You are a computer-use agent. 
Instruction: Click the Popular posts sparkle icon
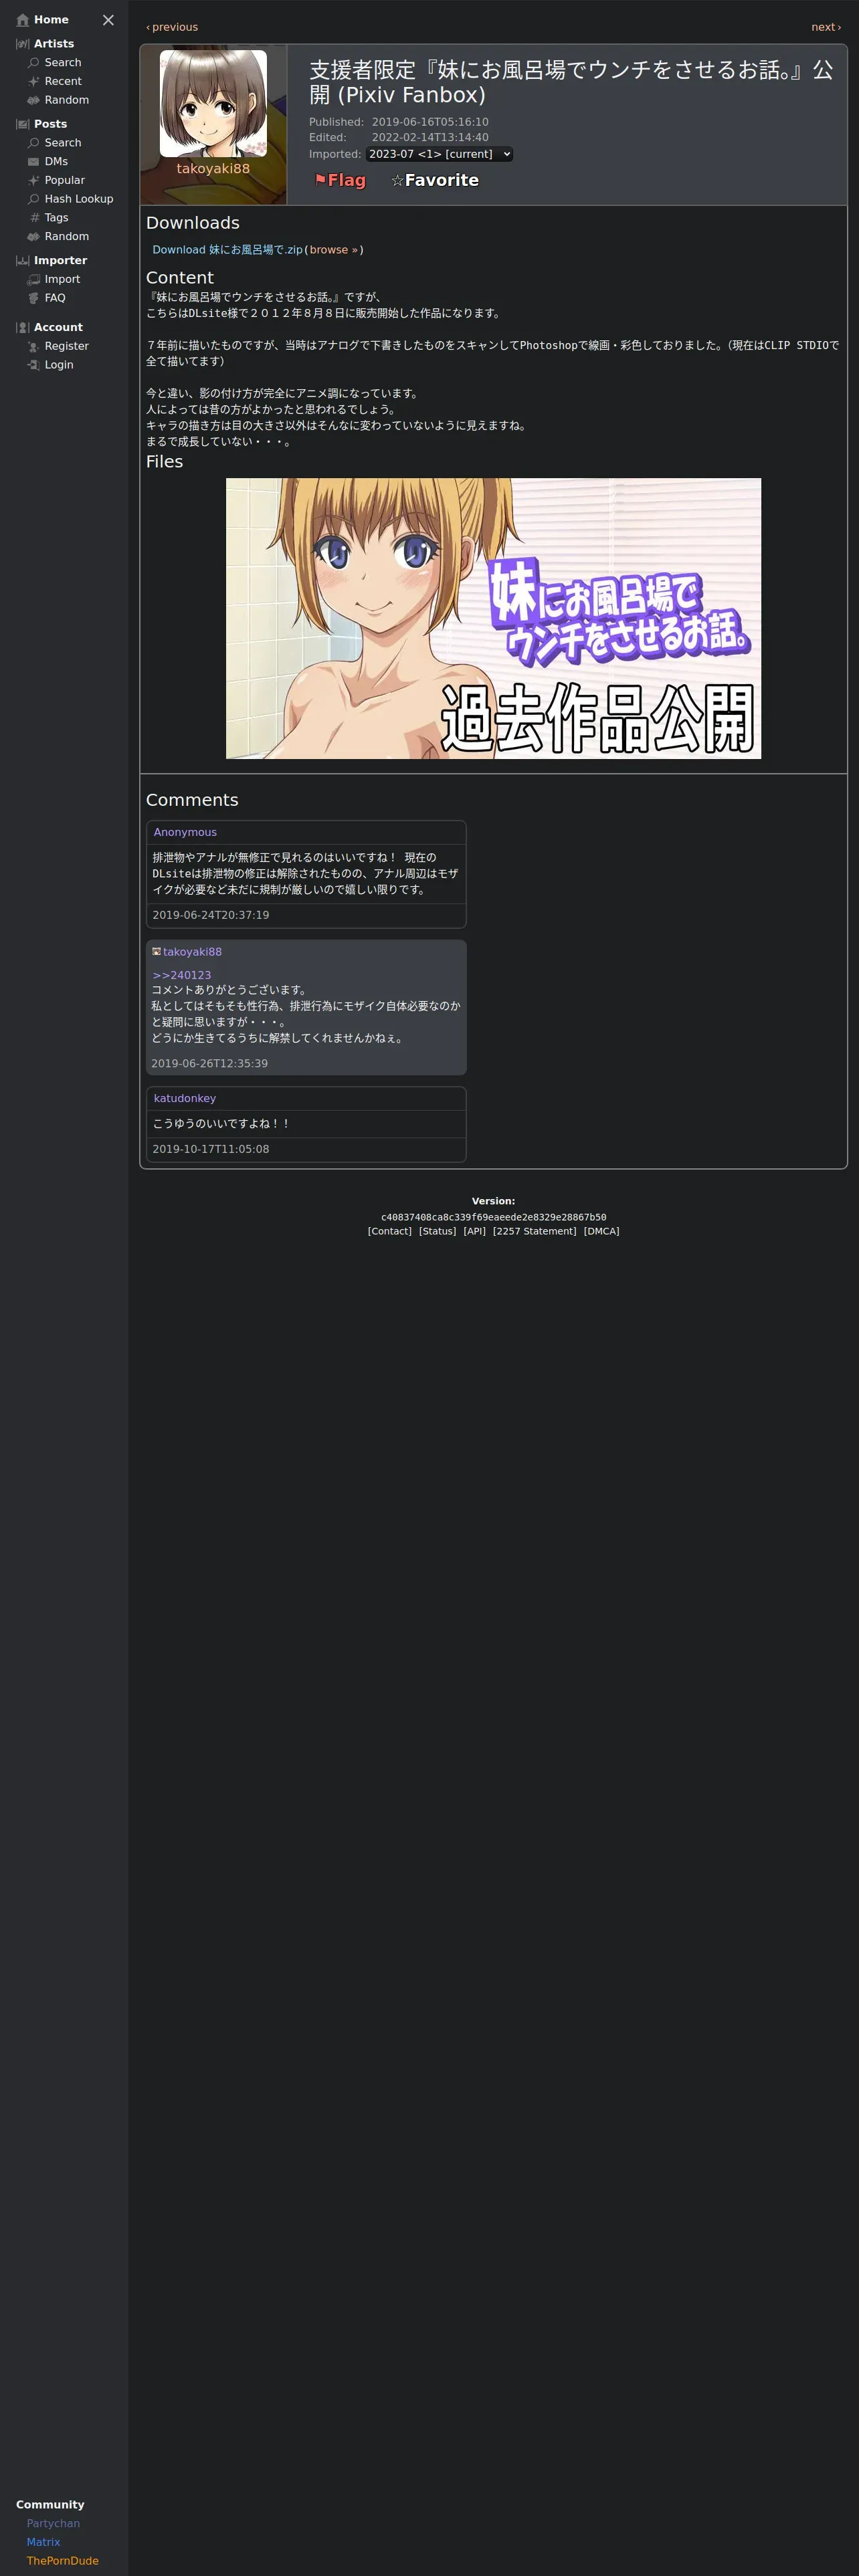(34, 180)
